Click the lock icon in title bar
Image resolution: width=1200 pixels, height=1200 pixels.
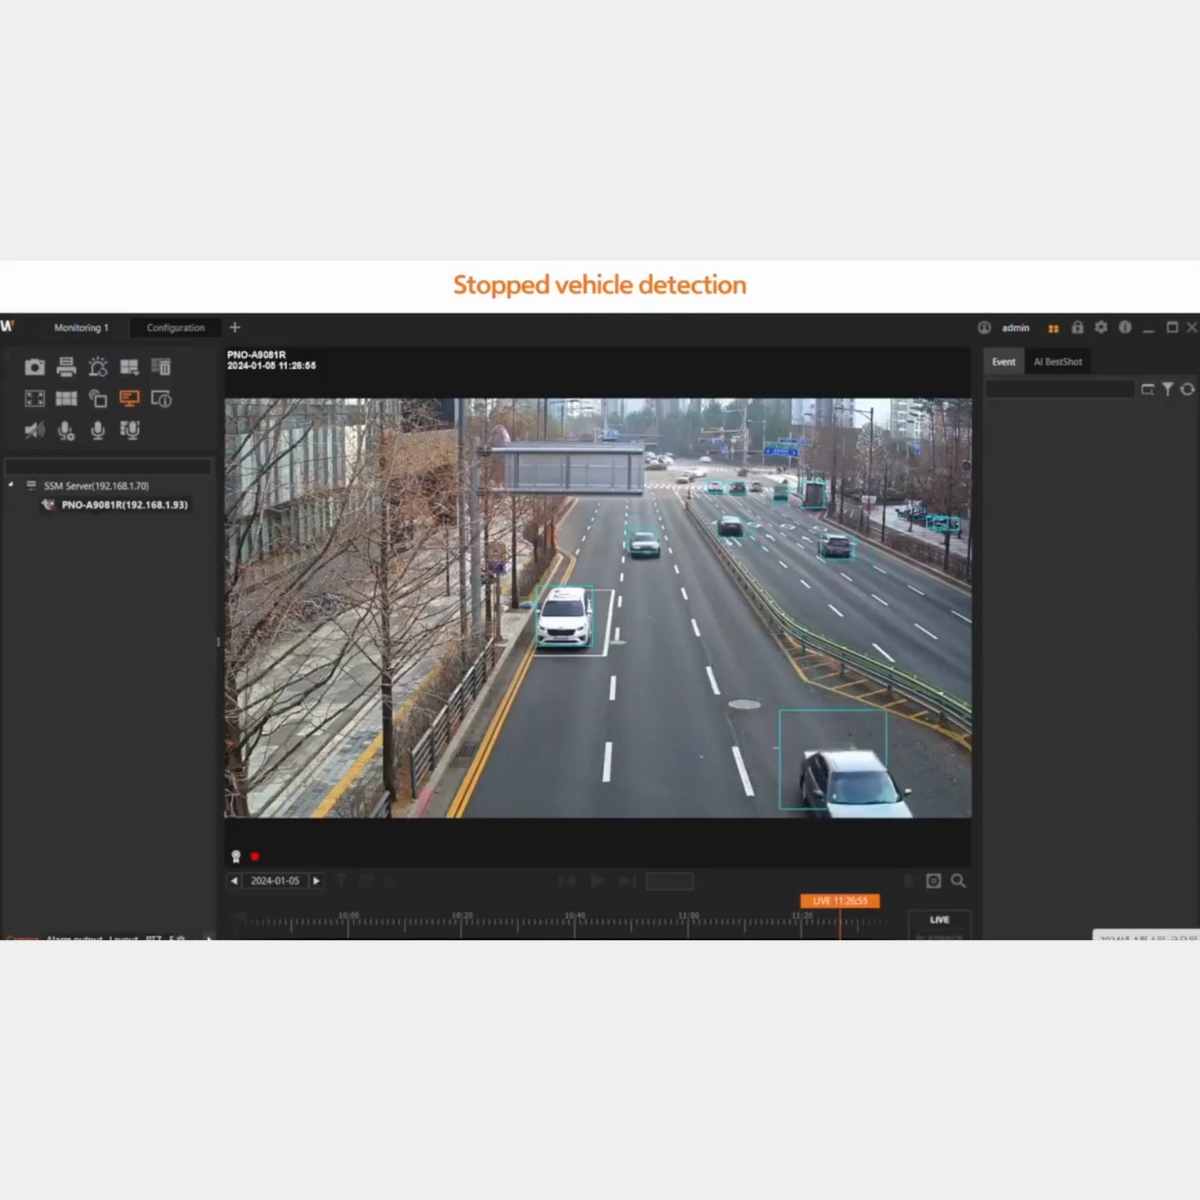point(1077,327)
